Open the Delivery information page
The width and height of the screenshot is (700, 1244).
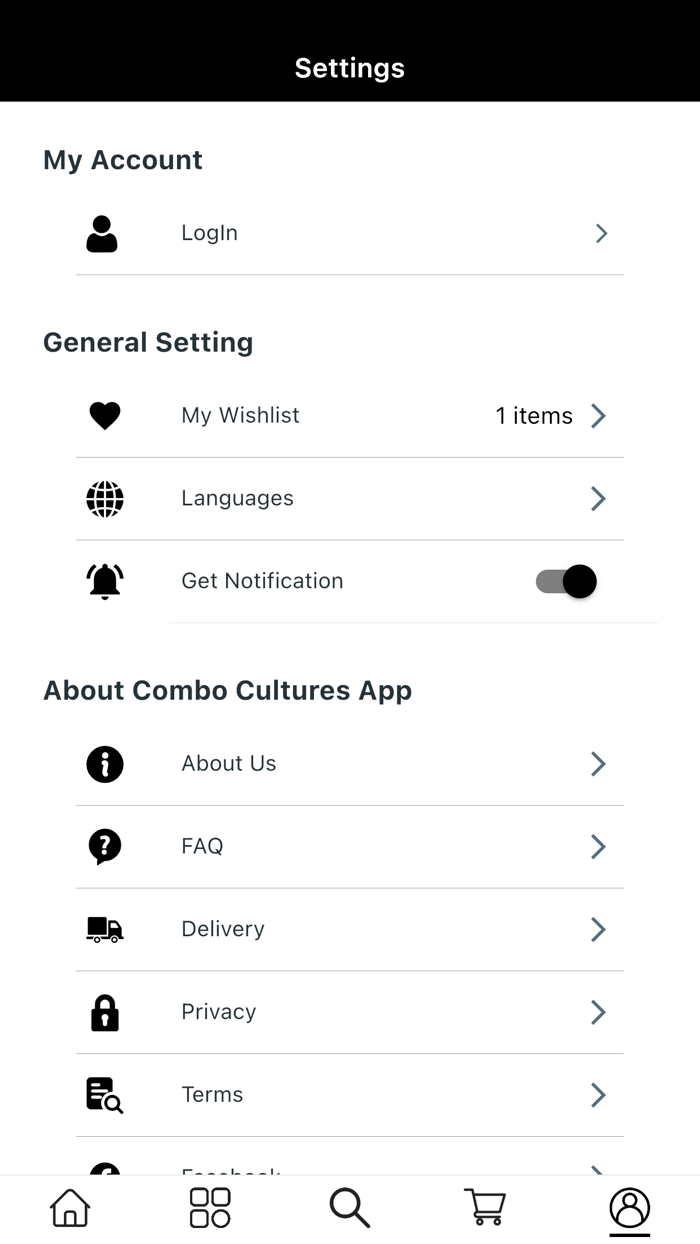tap(222, 929)
